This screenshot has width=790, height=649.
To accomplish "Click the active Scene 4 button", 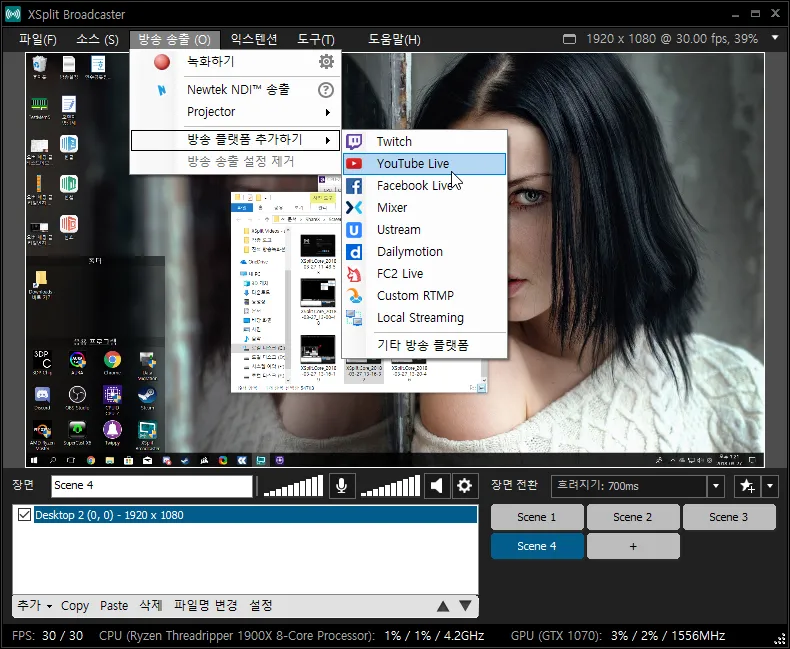I will coord(537,546).
